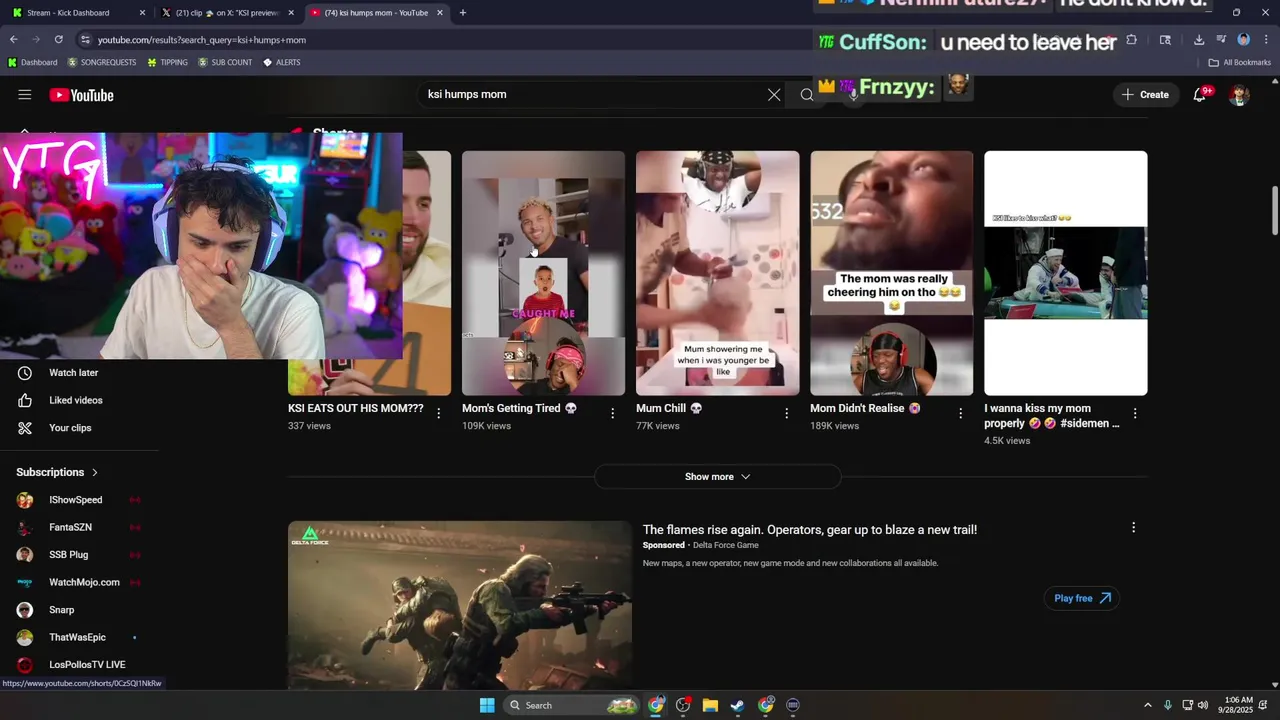
Task: Open the Chrome extensions puzzle icon
Action: coord(1131,40)
